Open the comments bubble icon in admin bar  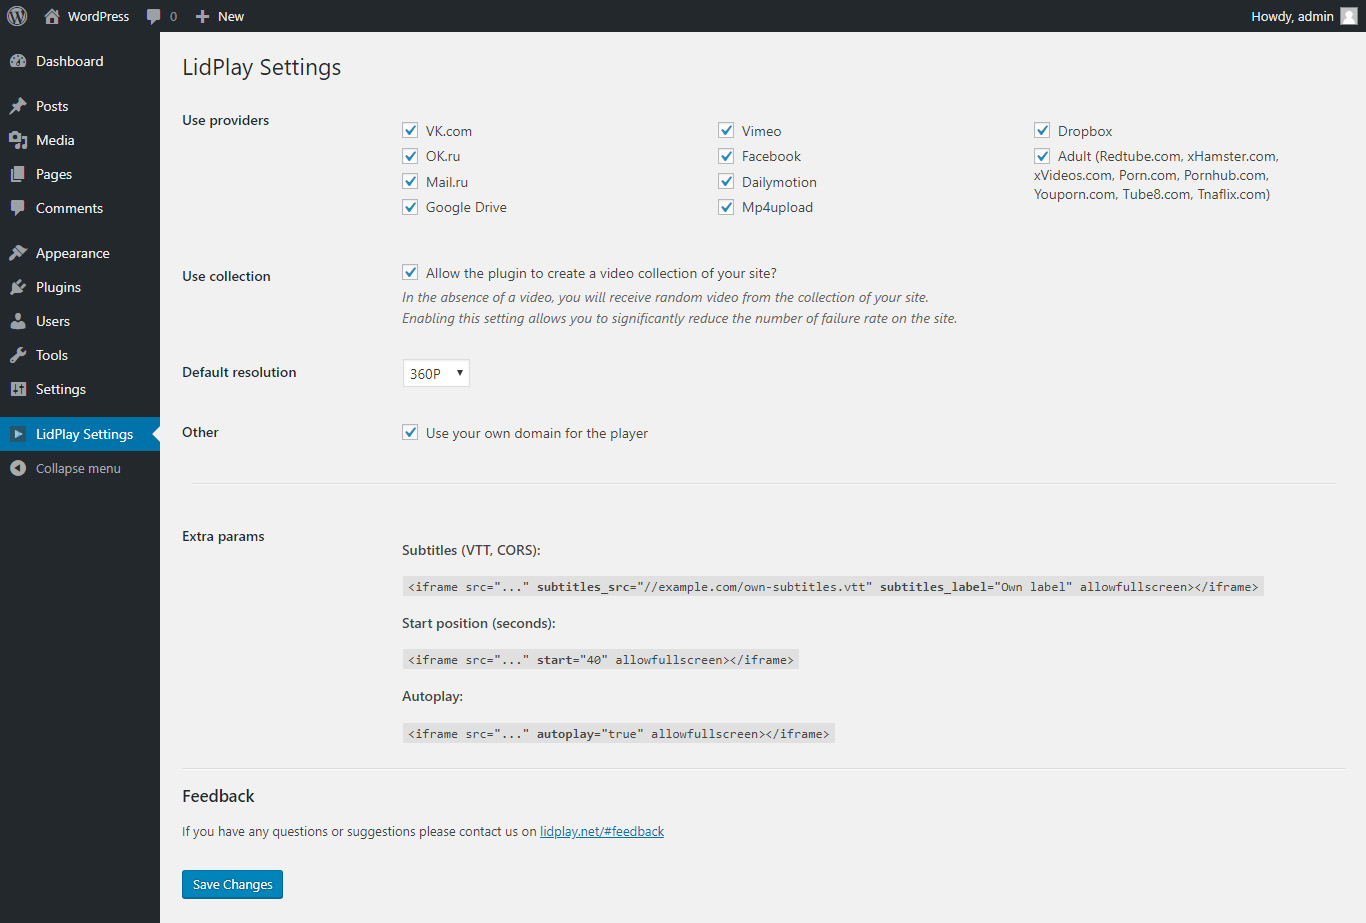[x=153, y=17]
